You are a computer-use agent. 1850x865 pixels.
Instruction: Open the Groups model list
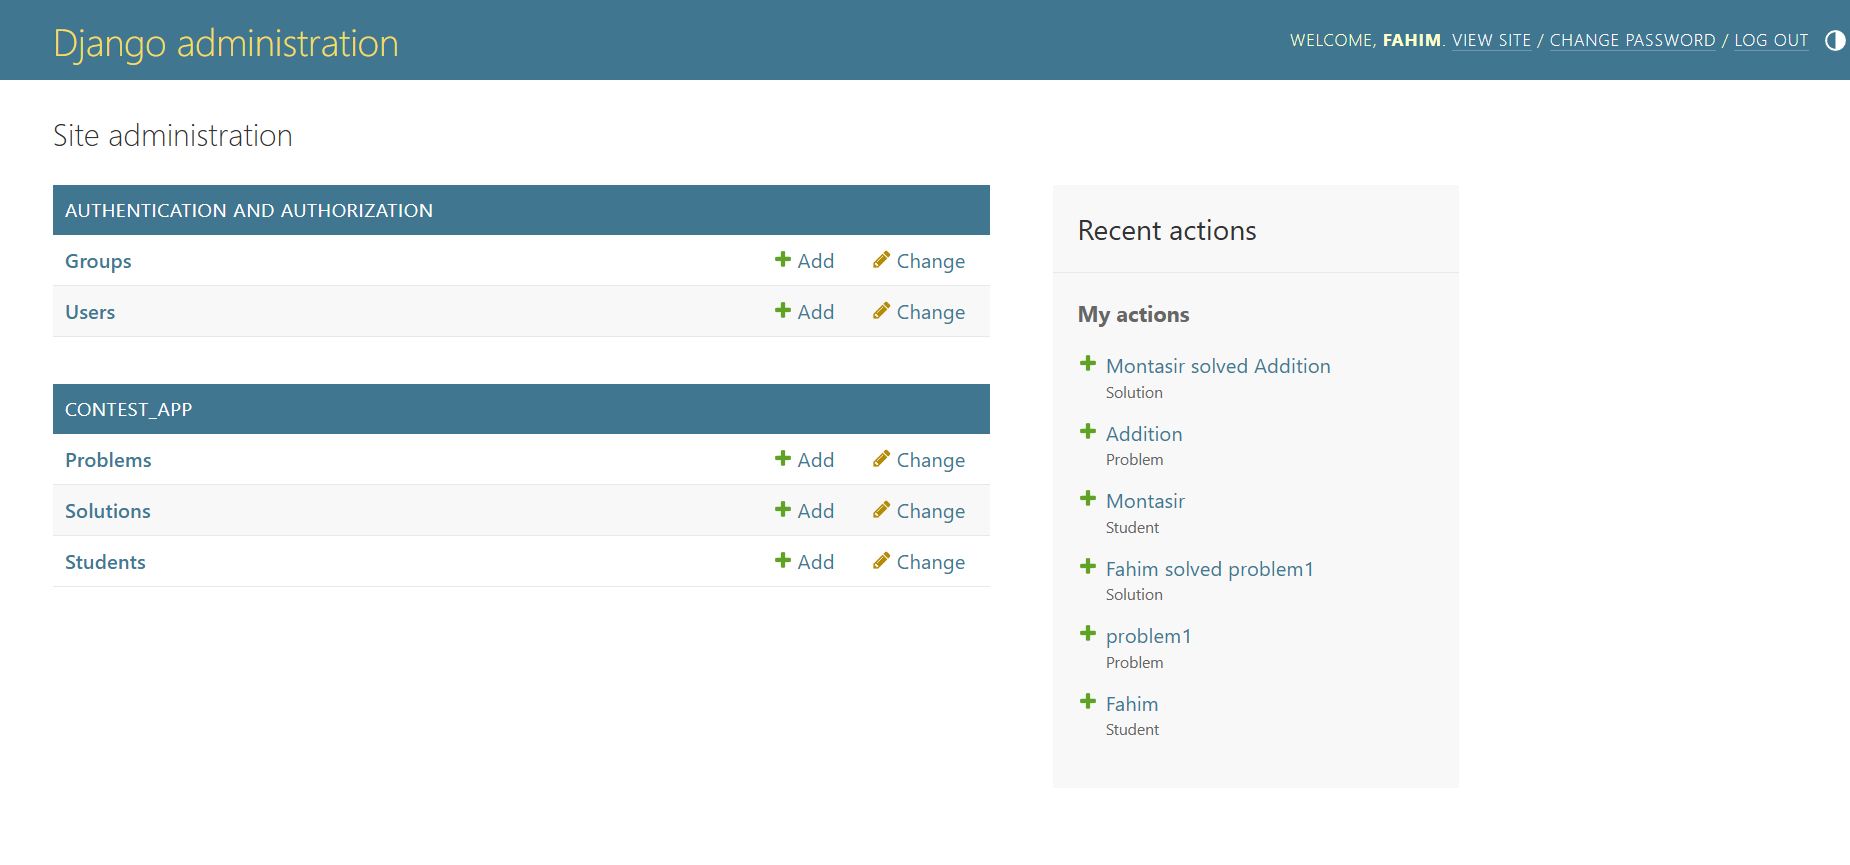click(98, 261)
